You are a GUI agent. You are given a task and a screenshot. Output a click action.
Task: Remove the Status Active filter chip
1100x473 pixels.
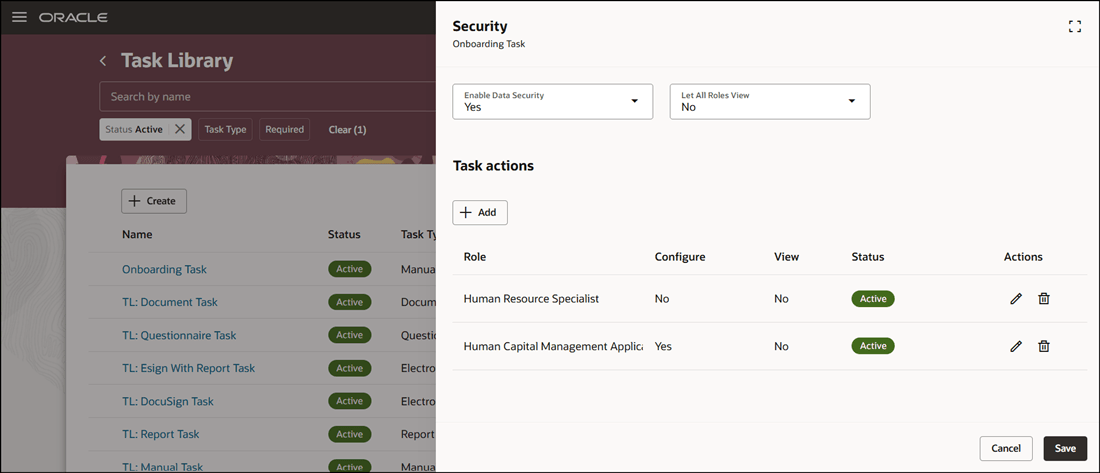tap(180, 129)
